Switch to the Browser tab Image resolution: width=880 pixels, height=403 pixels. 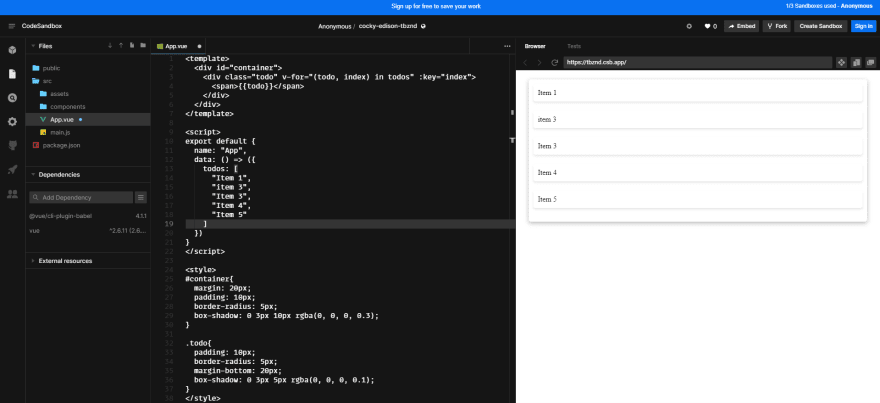[x=535, y=46]
